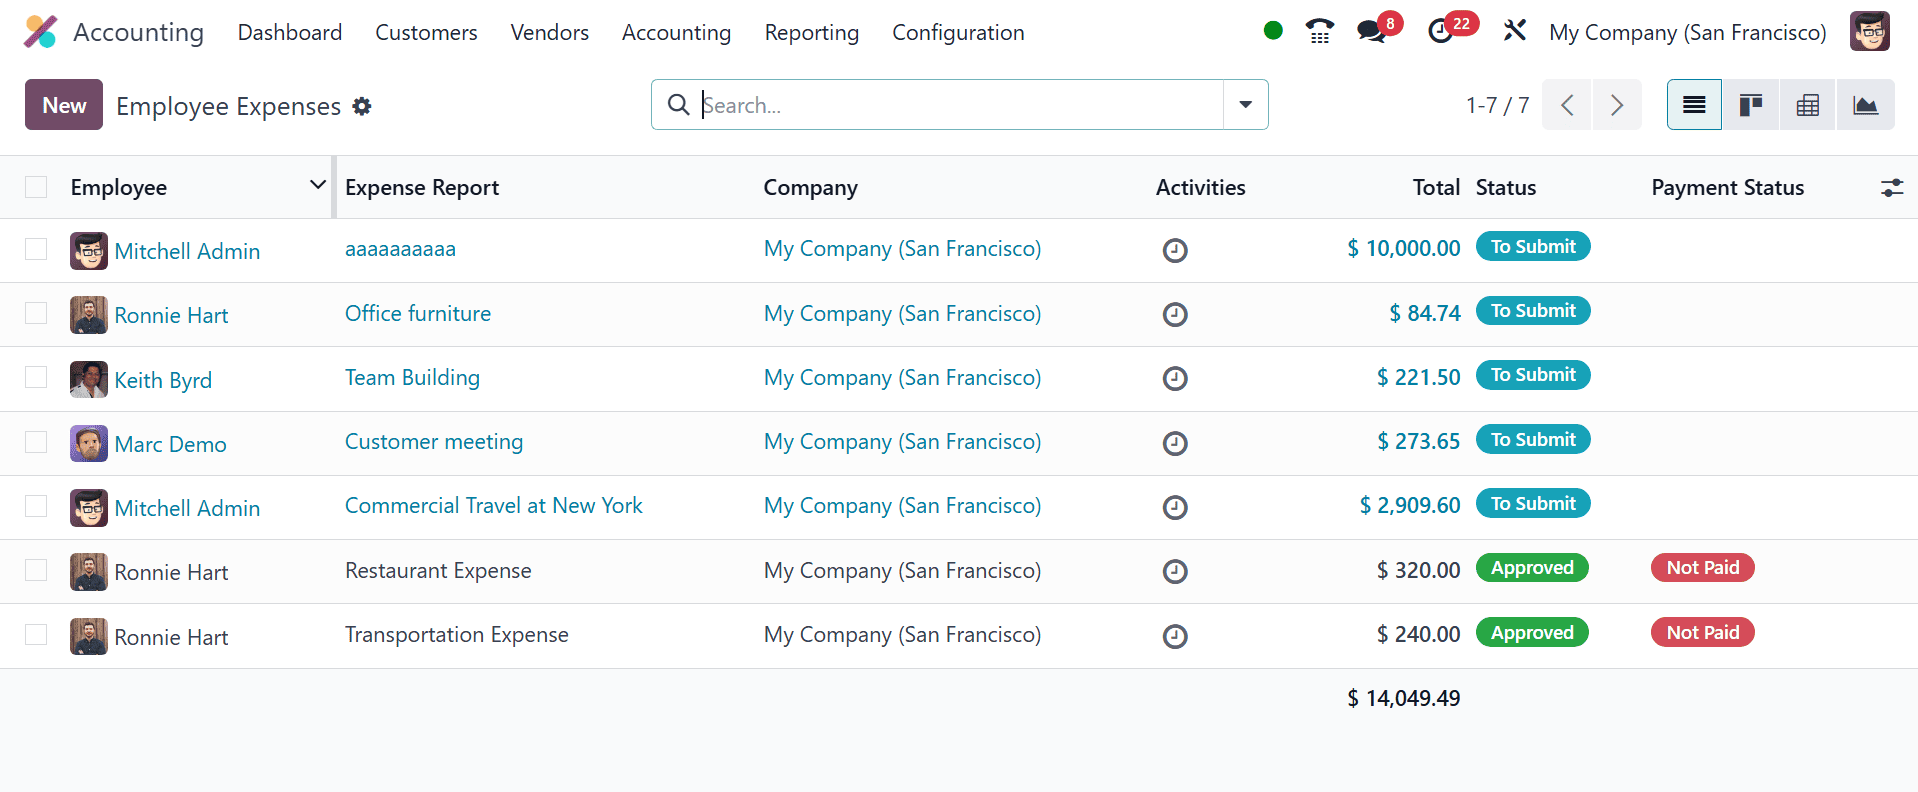Click To Submit badge on $ 10,000.00 row
The width and height of the screenshot is (1918, 792).
coord(1533,246)
